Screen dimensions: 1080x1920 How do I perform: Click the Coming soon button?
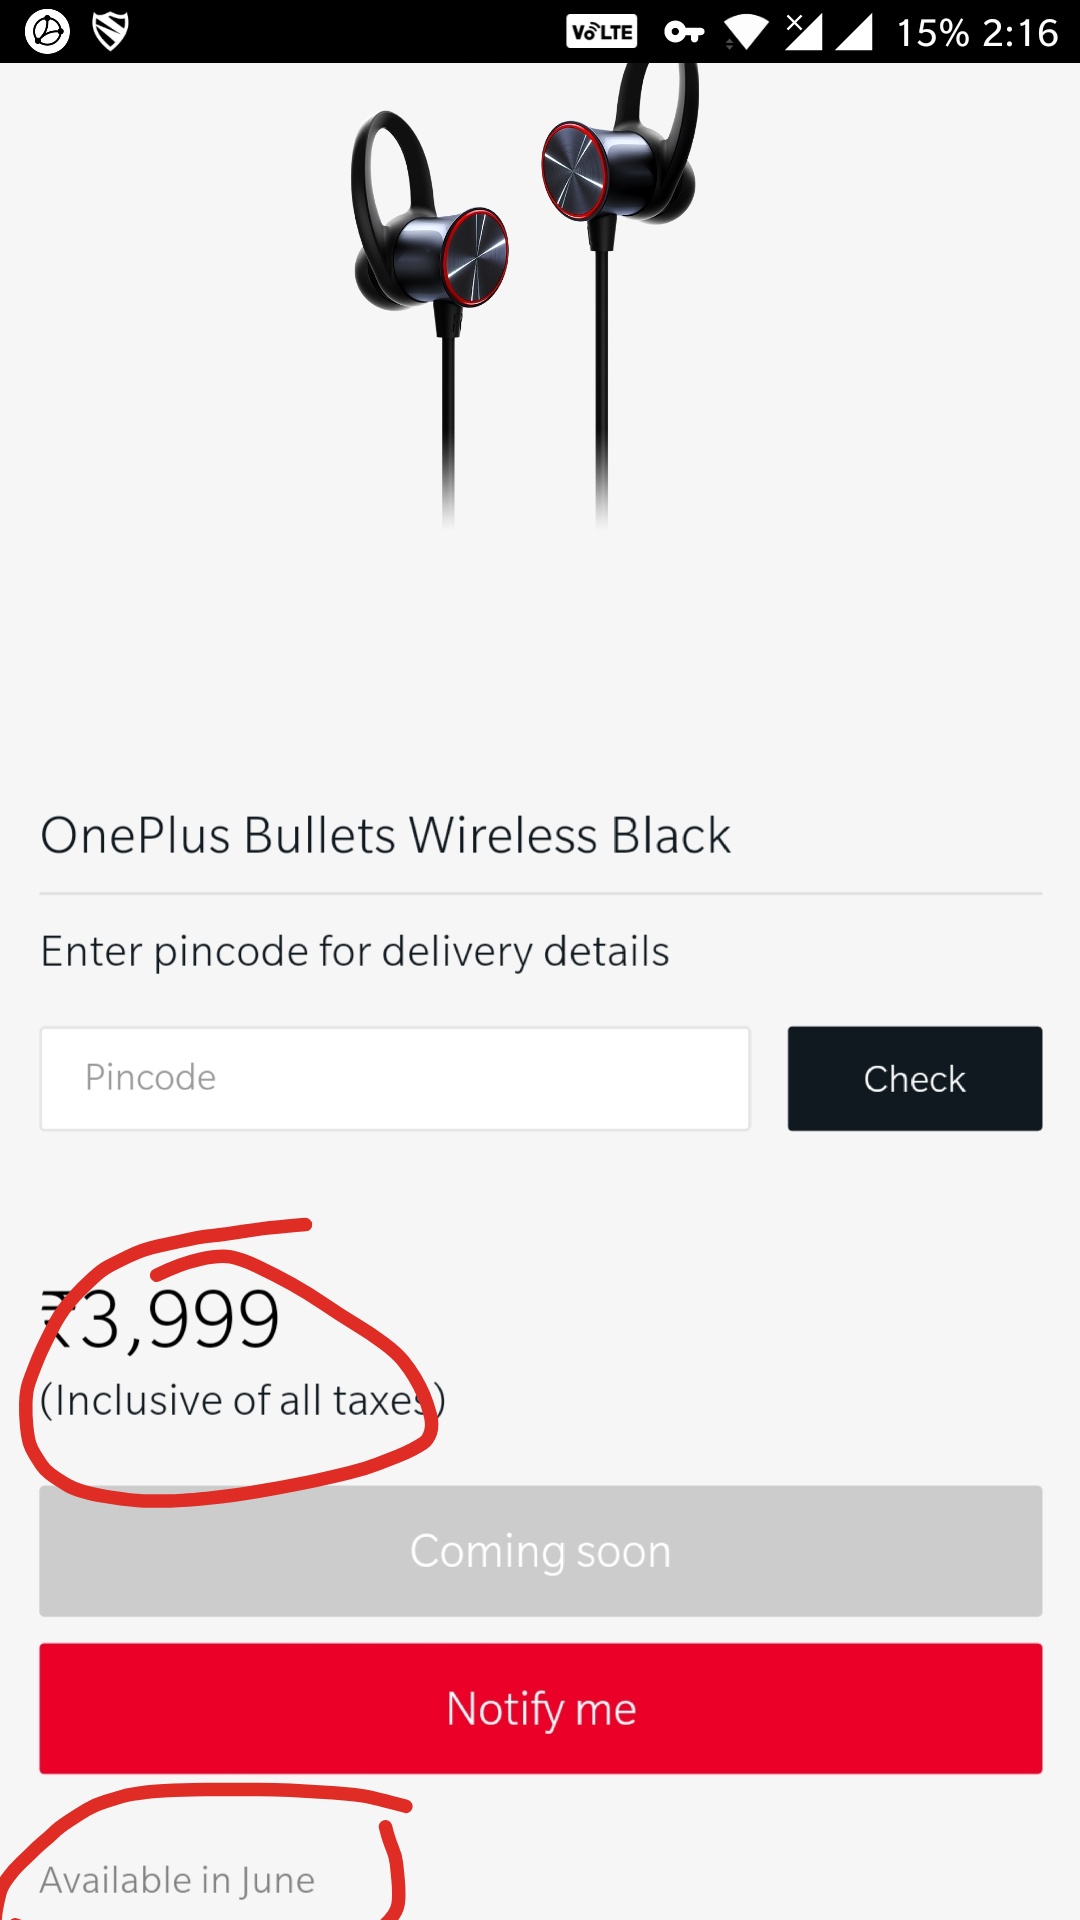(541, 1551)
